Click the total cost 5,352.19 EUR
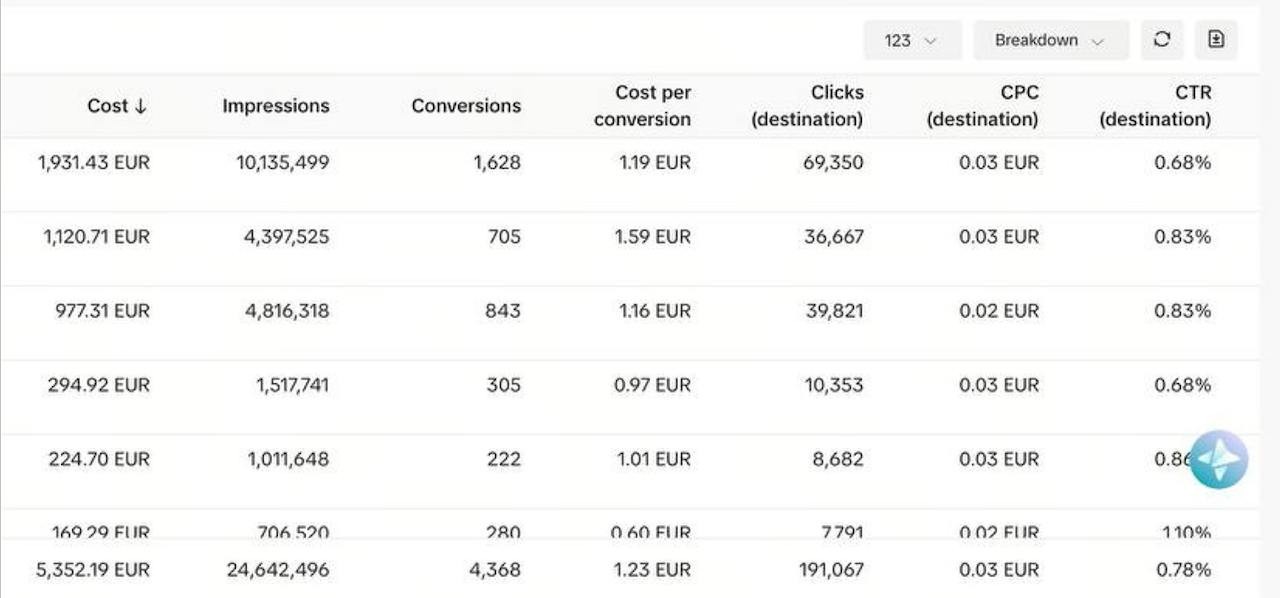 [x=93, y=570]
